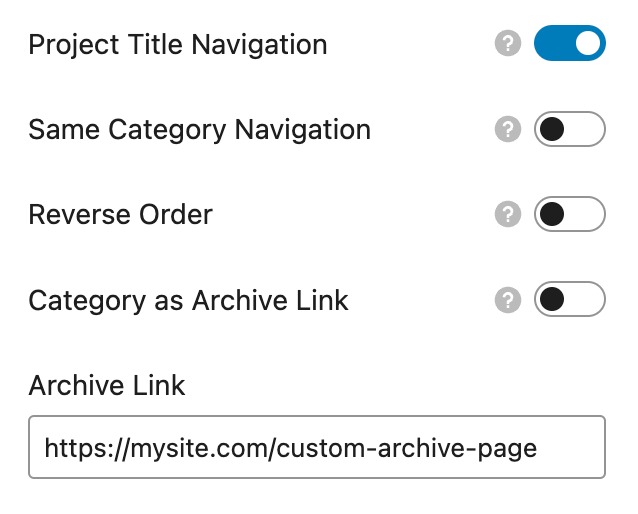Click the blue knob of the enabled toggle

click(x=588, y=45)
